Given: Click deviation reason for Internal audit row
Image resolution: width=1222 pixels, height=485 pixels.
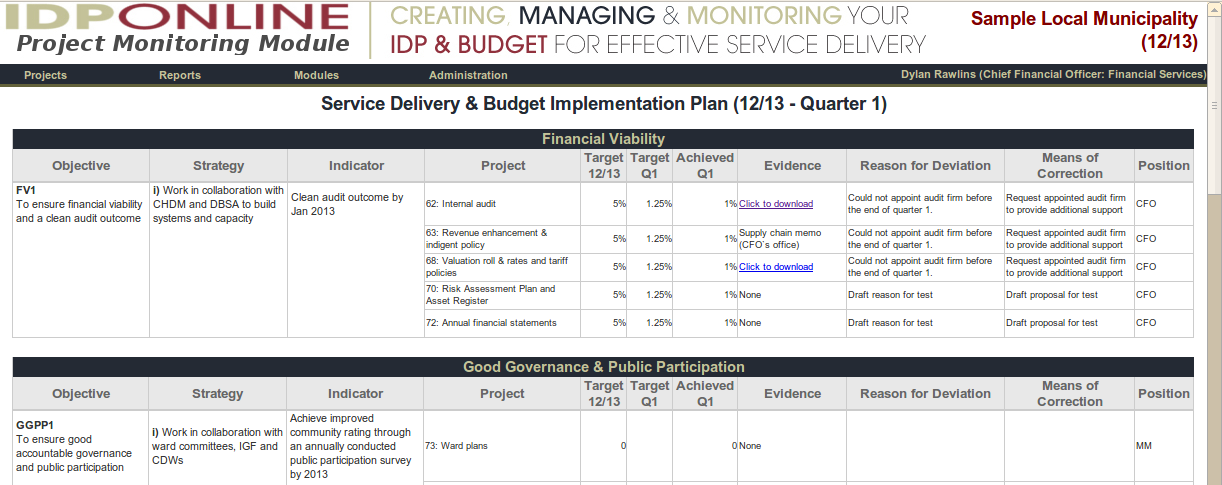Looking at the screenshot, I should click(920, 204).
